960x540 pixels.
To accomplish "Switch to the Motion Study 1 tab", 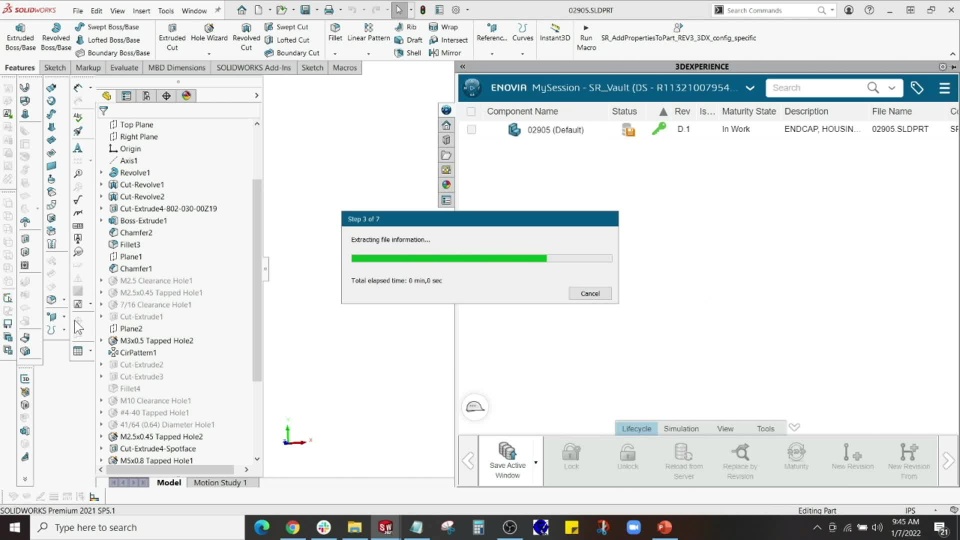I will click(x=220, y=482).
